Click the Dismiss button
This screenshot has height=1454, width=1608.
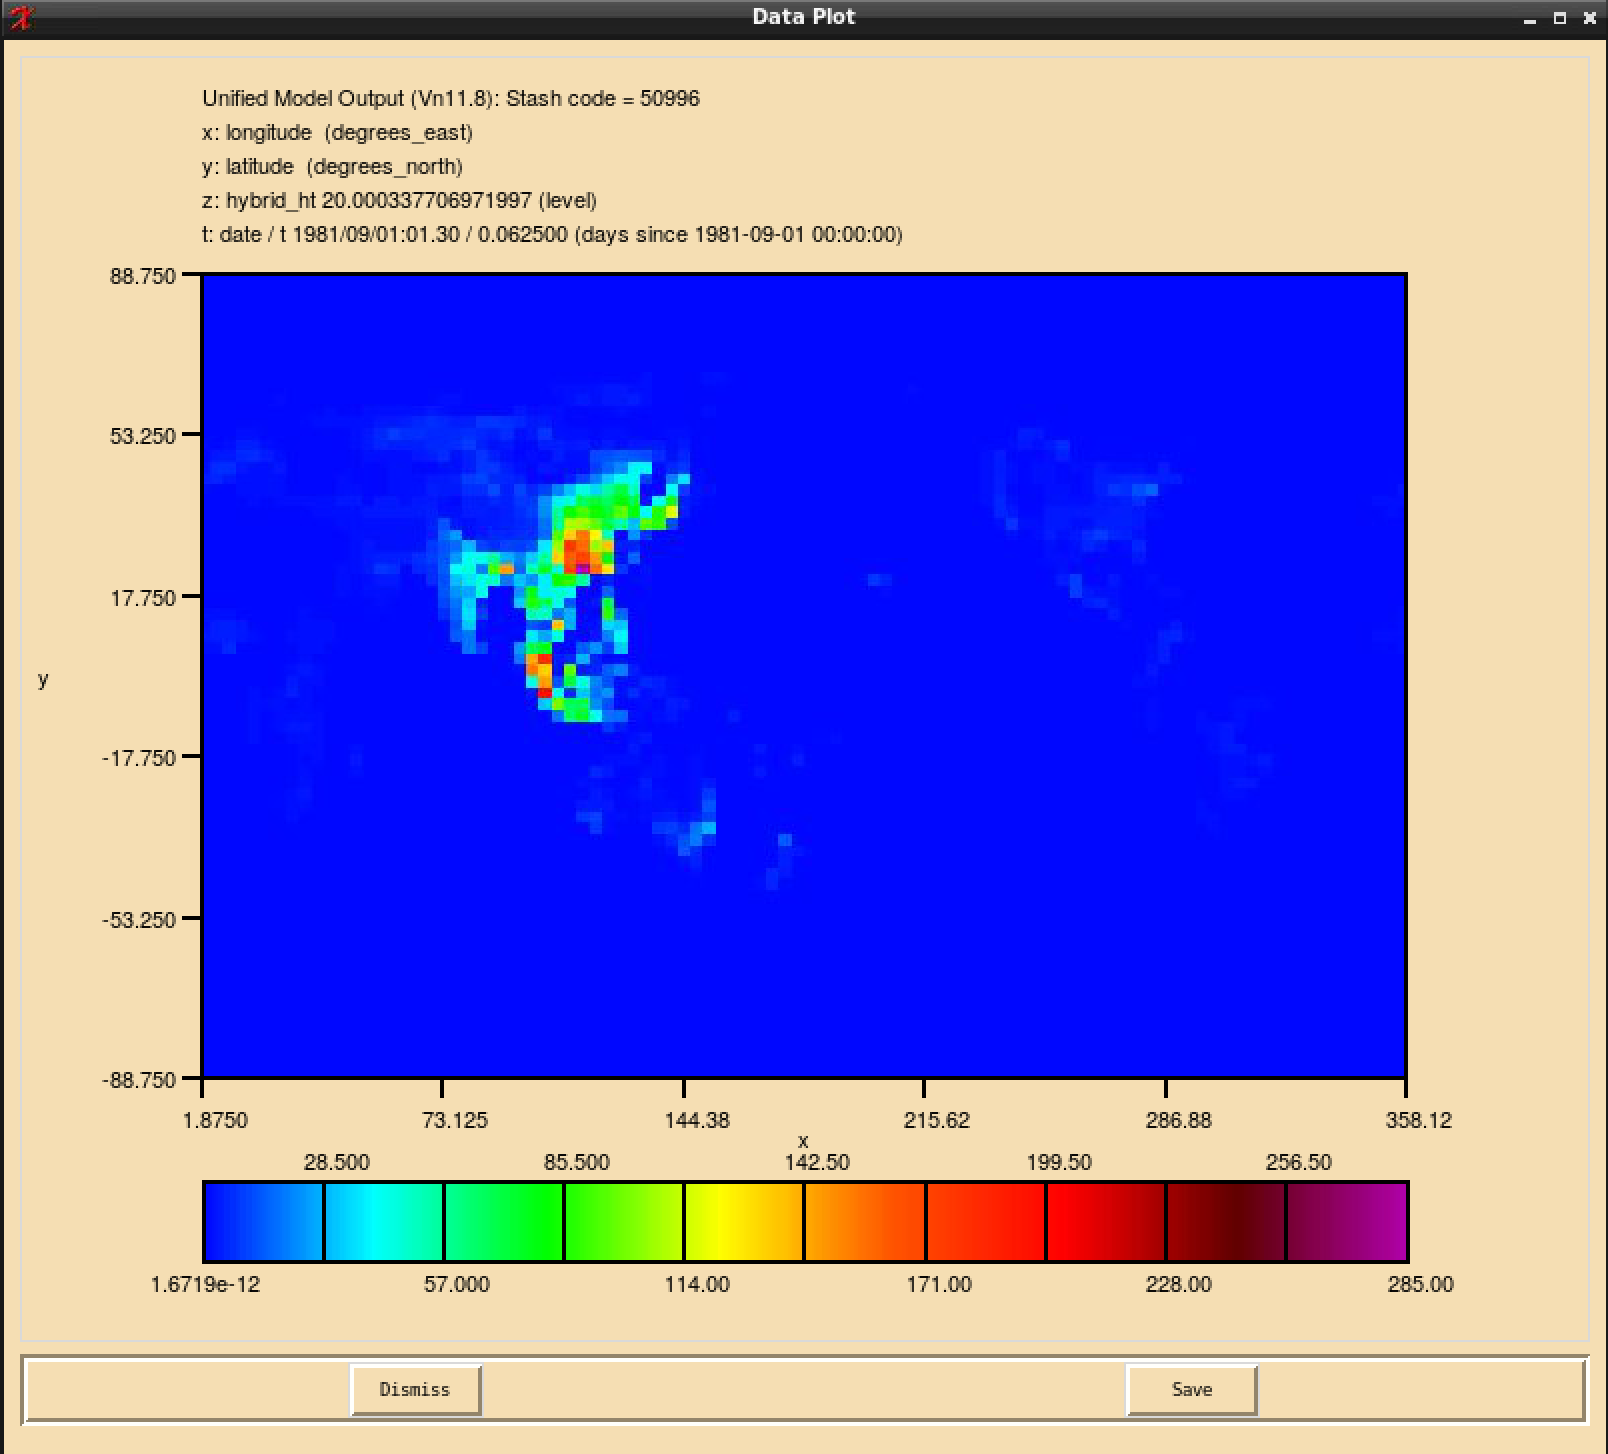coord(415,1390)
